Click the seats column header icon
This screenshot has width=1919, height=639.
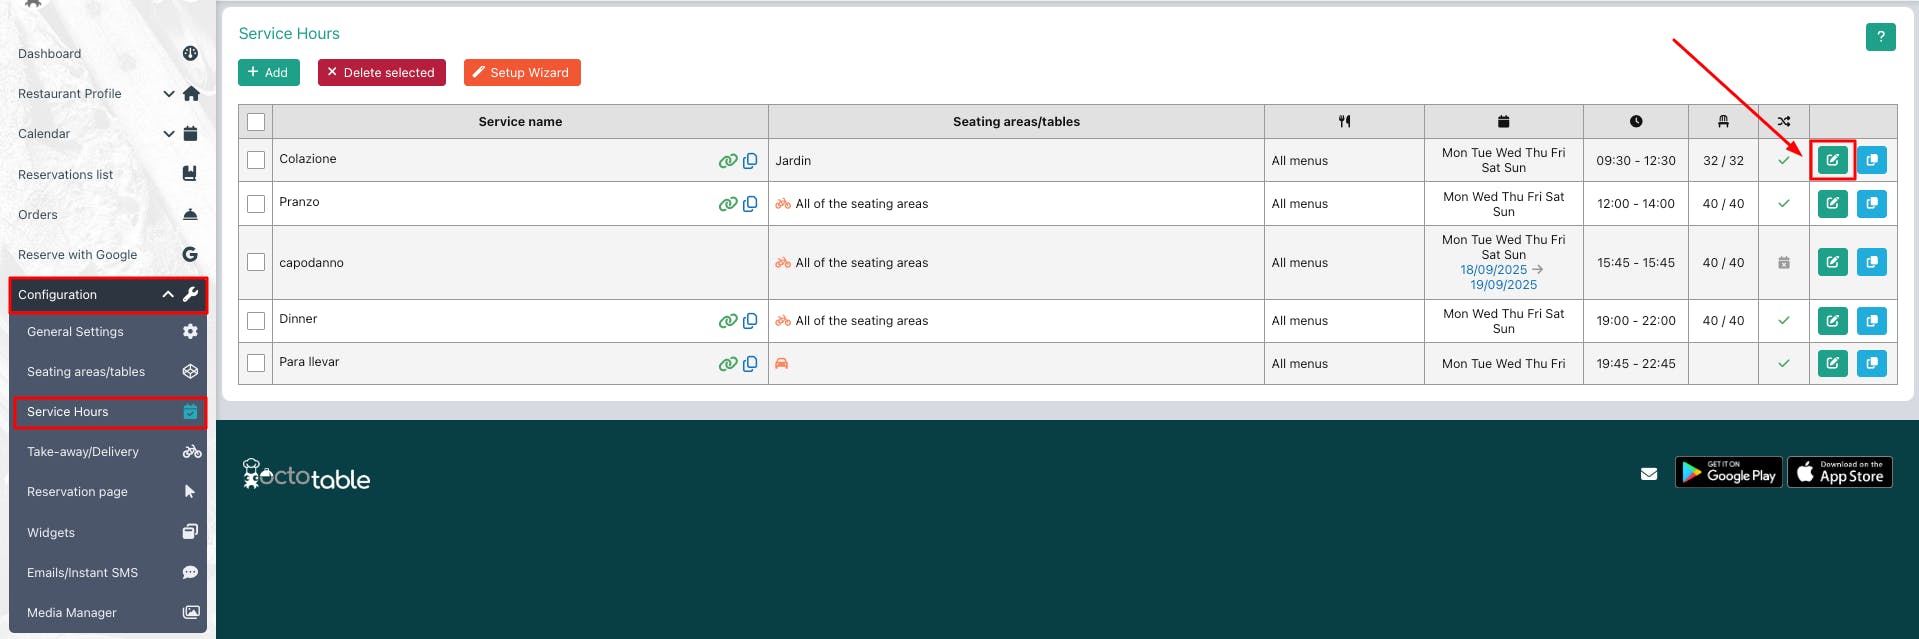pos(1723,121)
